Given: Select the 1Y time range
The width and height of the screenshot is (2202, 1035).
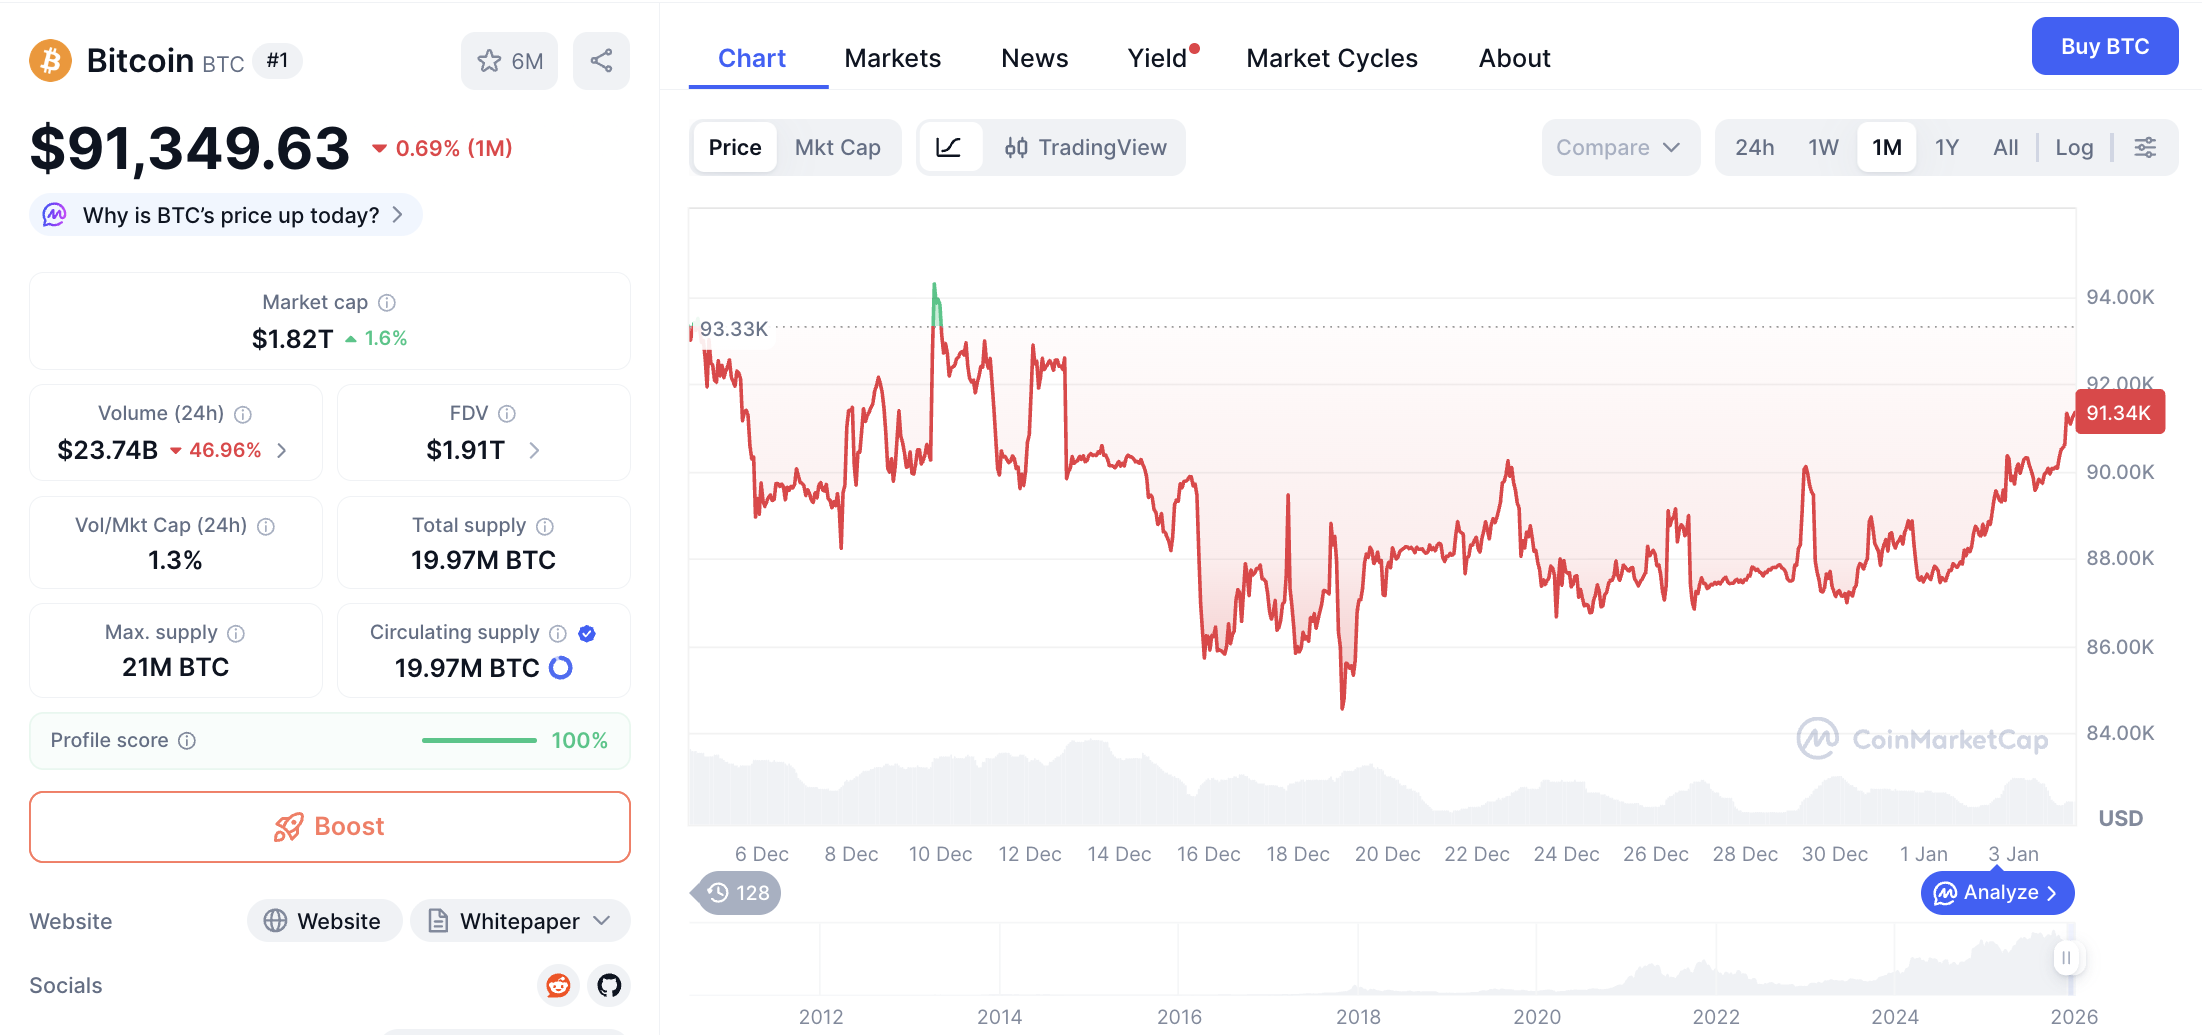Looking at the screenshot, I should click(1946, 148).
